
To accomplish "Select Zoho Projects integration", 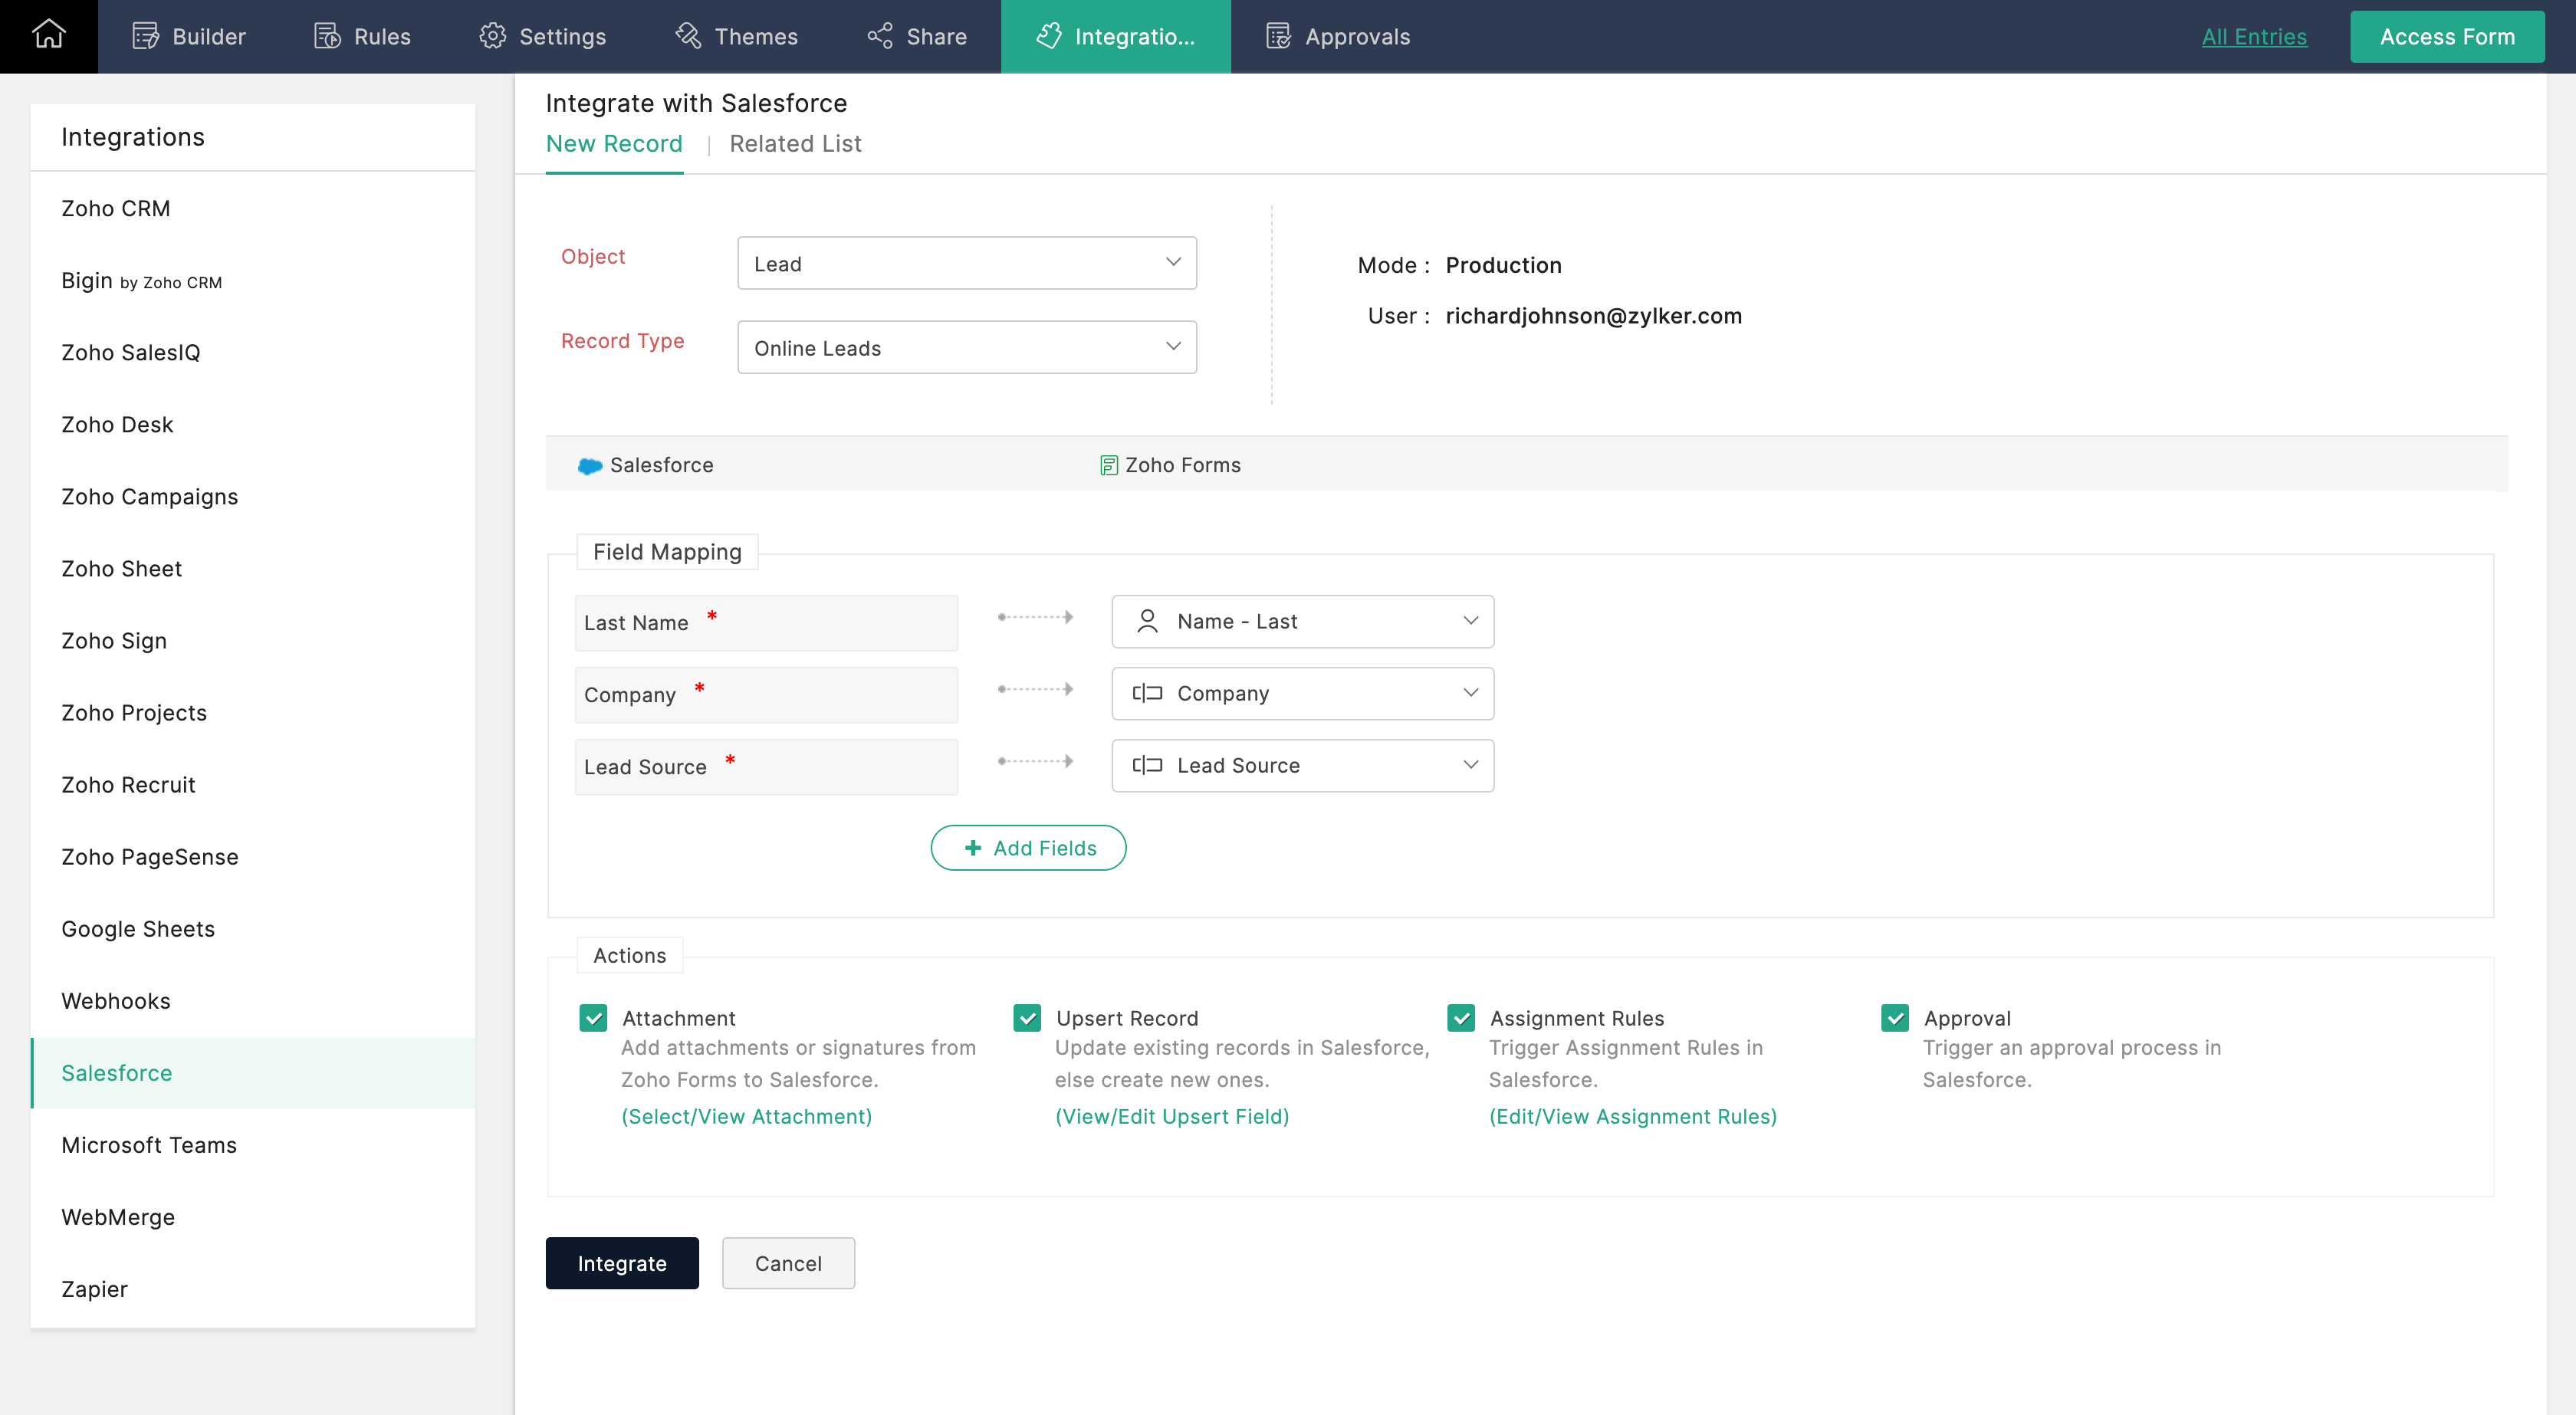I will [x=253, y=712].
